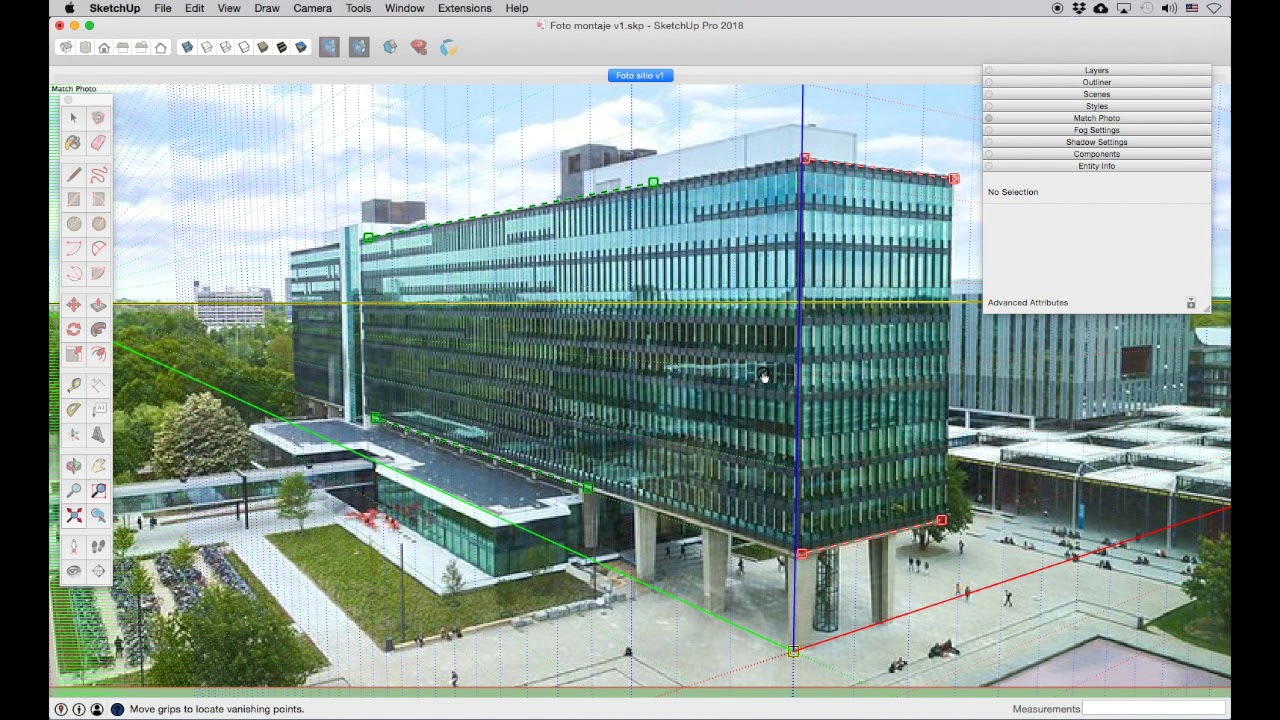Image resolution: width=1280 pixels, height=720 pixels.
Task: Click the Wi-Fi icon in menu bar
Action: click(x=1213, y=8)
